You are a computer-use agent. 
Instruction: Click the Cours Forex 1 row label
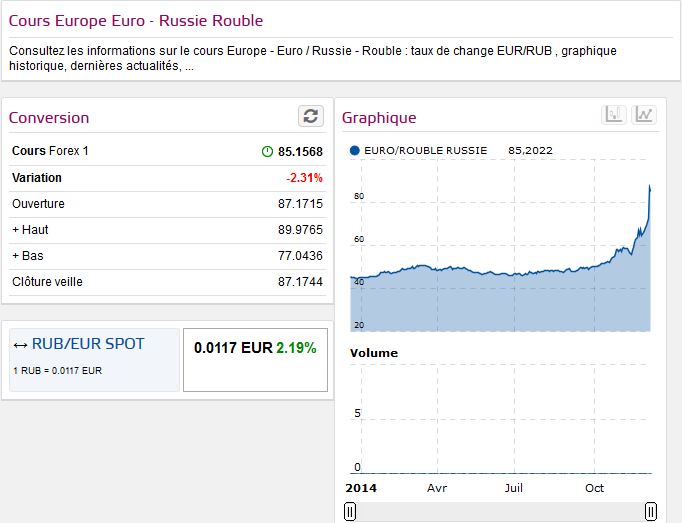50,152
